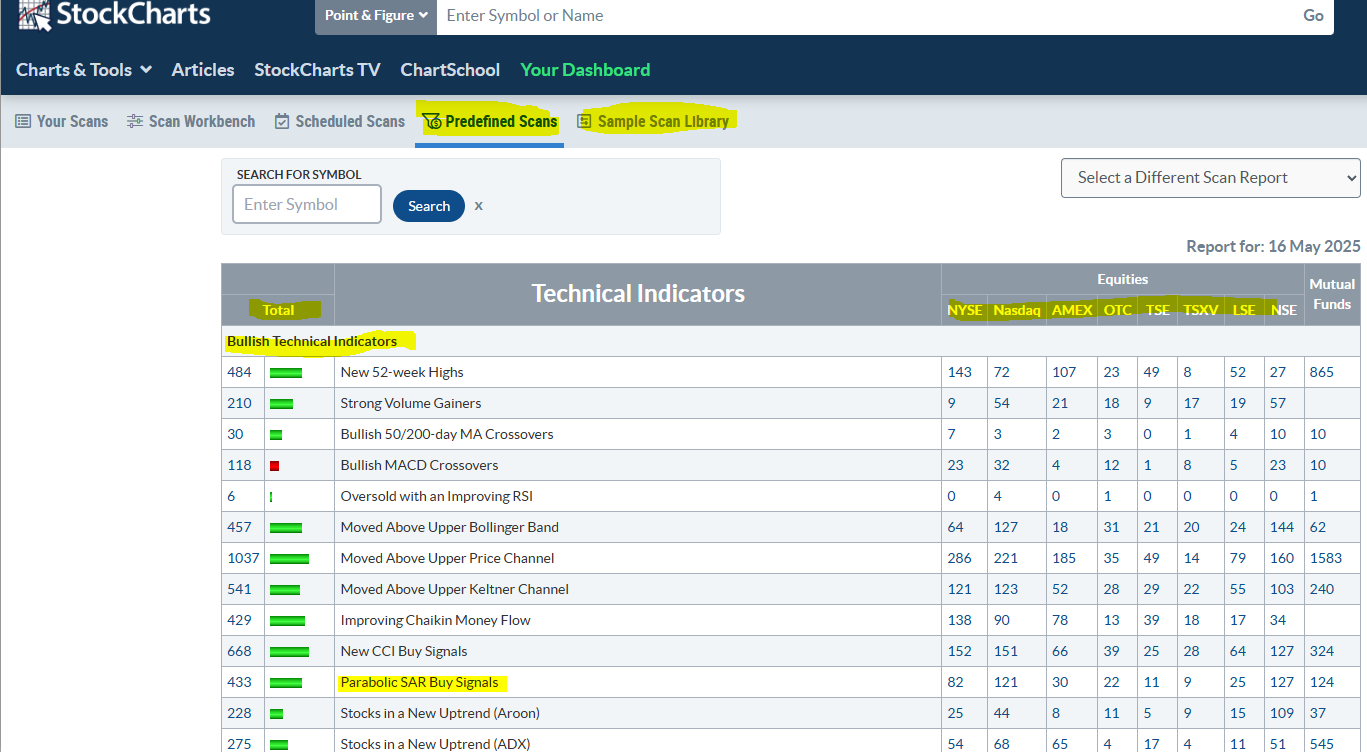Open the Select a Different Scan Report dropdown
This screenshot has width=1367, height=752.
[1211, 178]
